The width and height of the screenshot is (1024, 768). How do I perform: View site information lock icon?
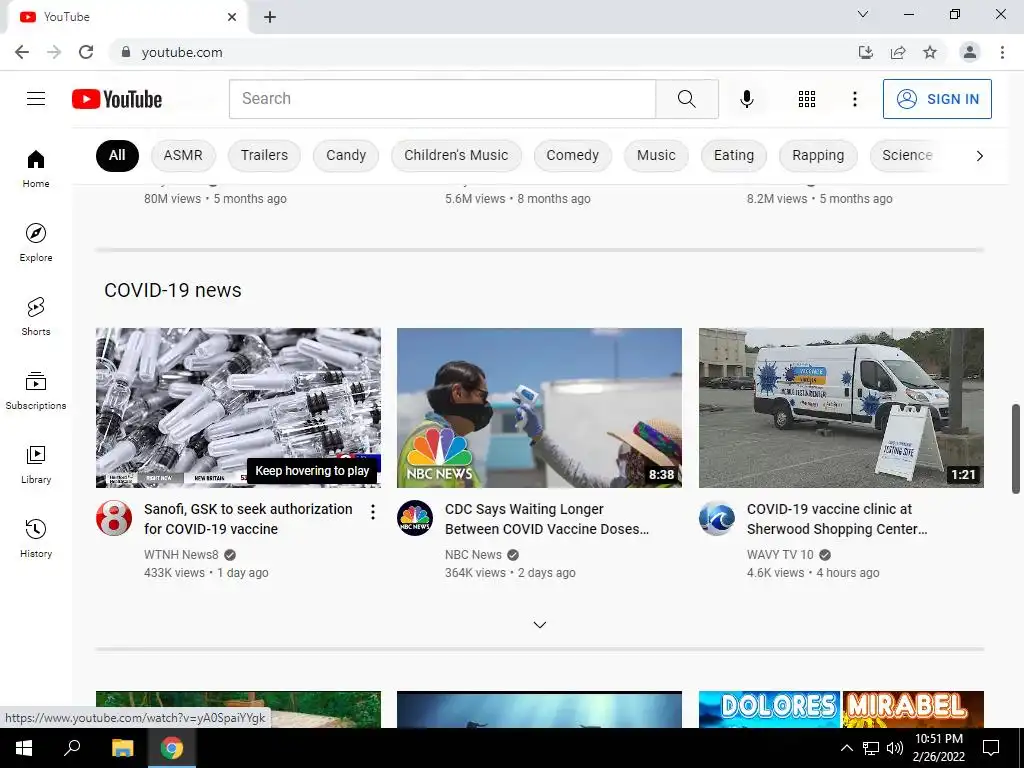click(126, 52)
